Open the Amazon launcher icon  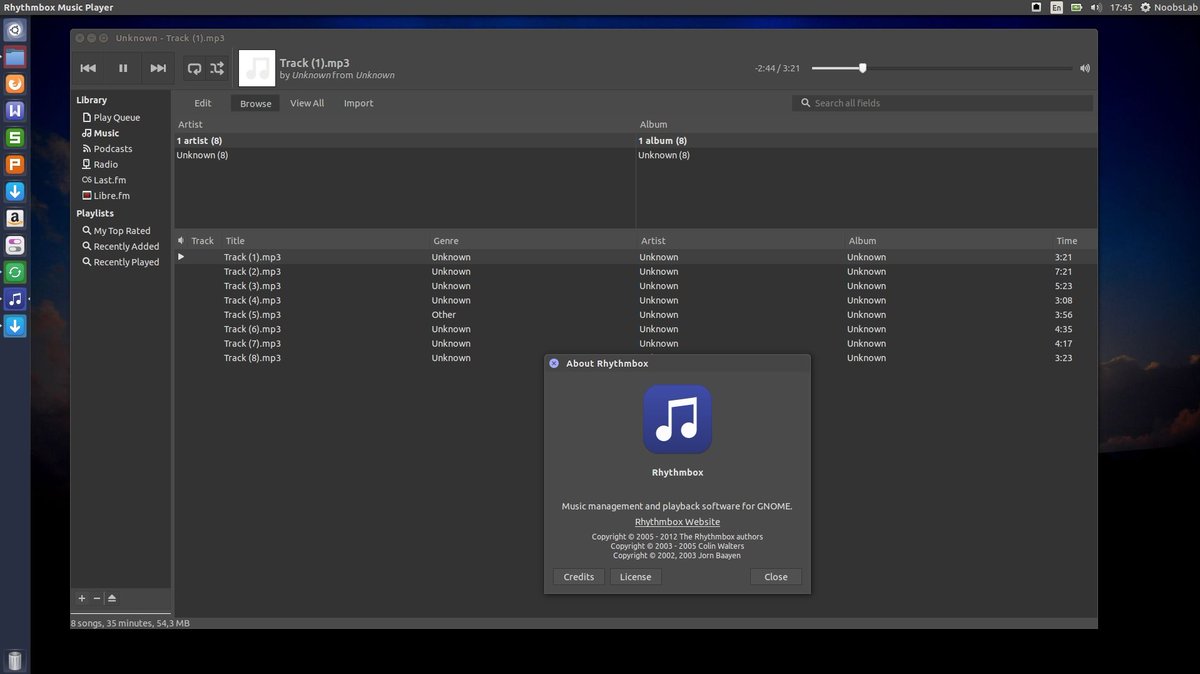(x=15, y=218)
